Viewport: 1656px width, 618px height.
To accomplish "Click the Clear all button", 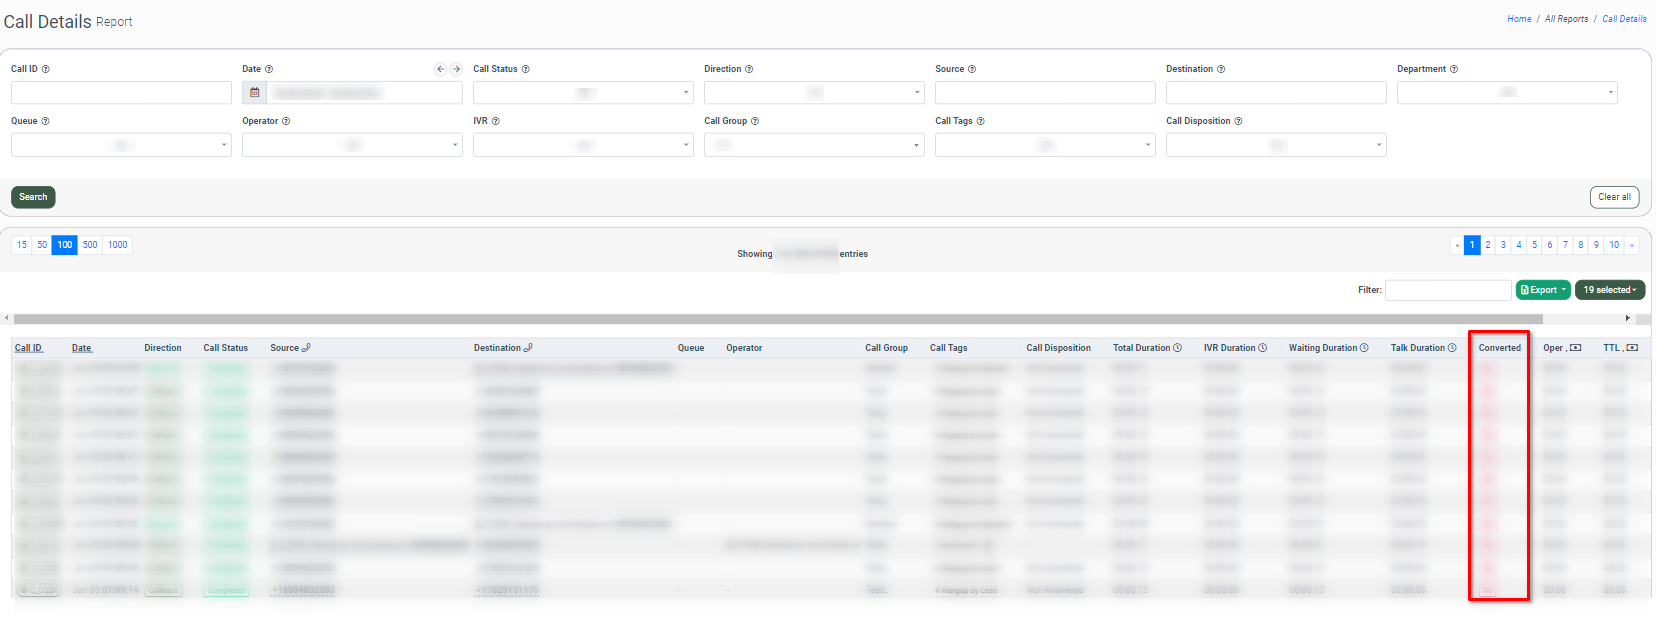I will pos(1614,197).
